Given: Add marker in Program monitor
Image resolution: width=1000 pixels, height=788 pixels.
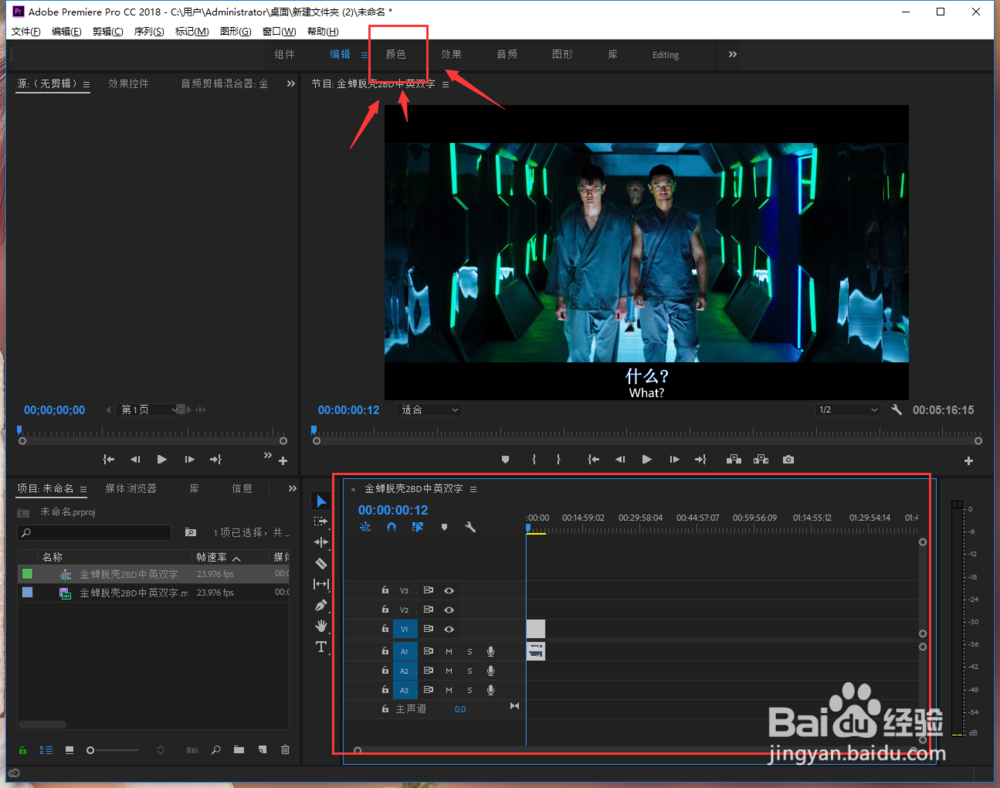Looking at the screenshot, I should click(505, 460).
